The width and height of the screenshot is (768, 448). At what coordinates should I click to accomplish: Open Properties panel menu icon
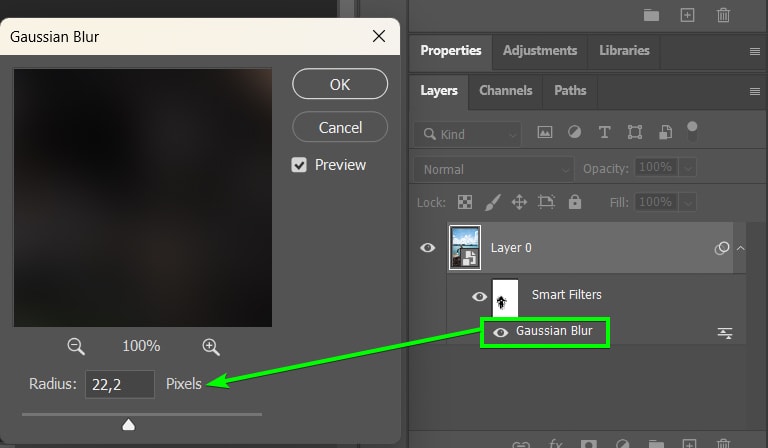coord(755,51)
